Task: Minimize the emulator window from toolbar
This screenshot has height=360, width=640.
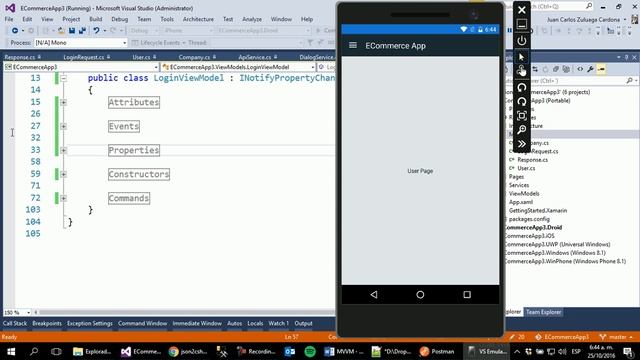Action: click(522, 24)
